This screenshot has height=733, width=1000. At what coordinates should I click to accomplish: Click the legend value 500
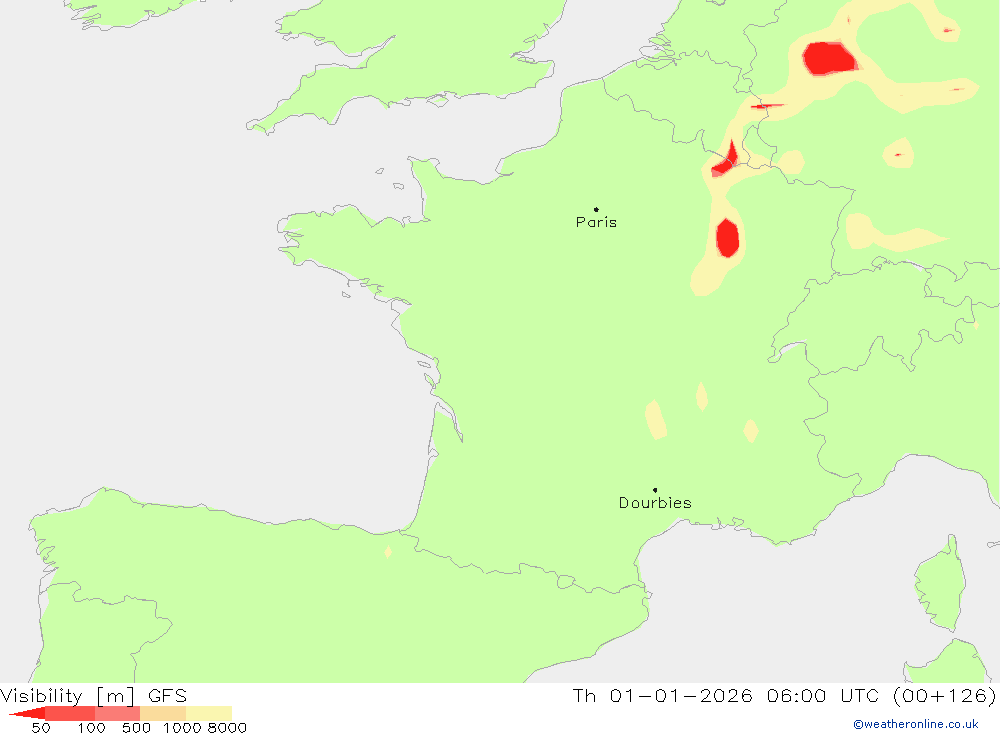(x=136, y=728)
